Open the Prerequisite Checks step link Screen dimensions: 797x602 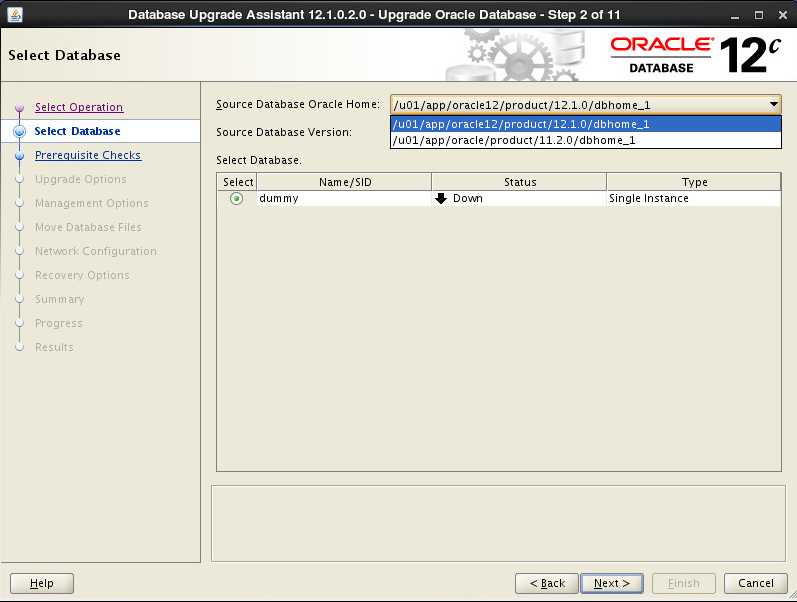[88, 155]
